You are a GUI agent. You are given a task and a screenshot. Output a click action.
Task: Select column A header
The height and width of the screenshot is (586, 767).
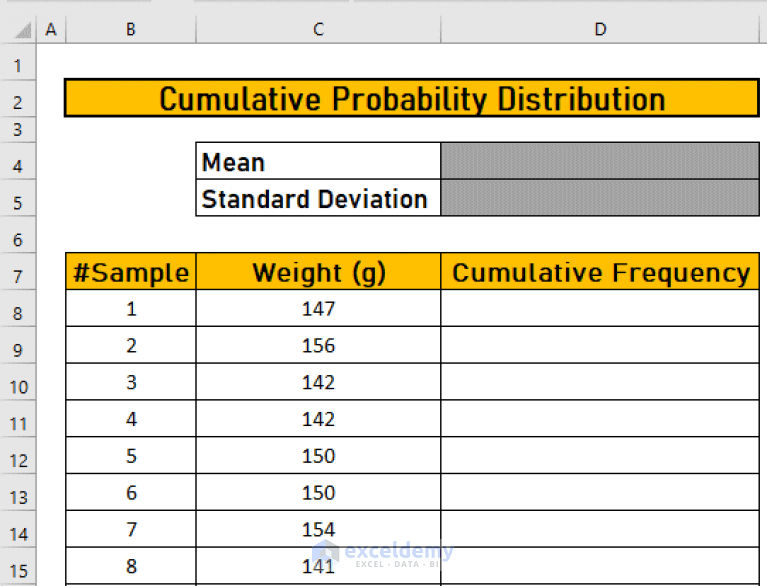click(51, 29)
